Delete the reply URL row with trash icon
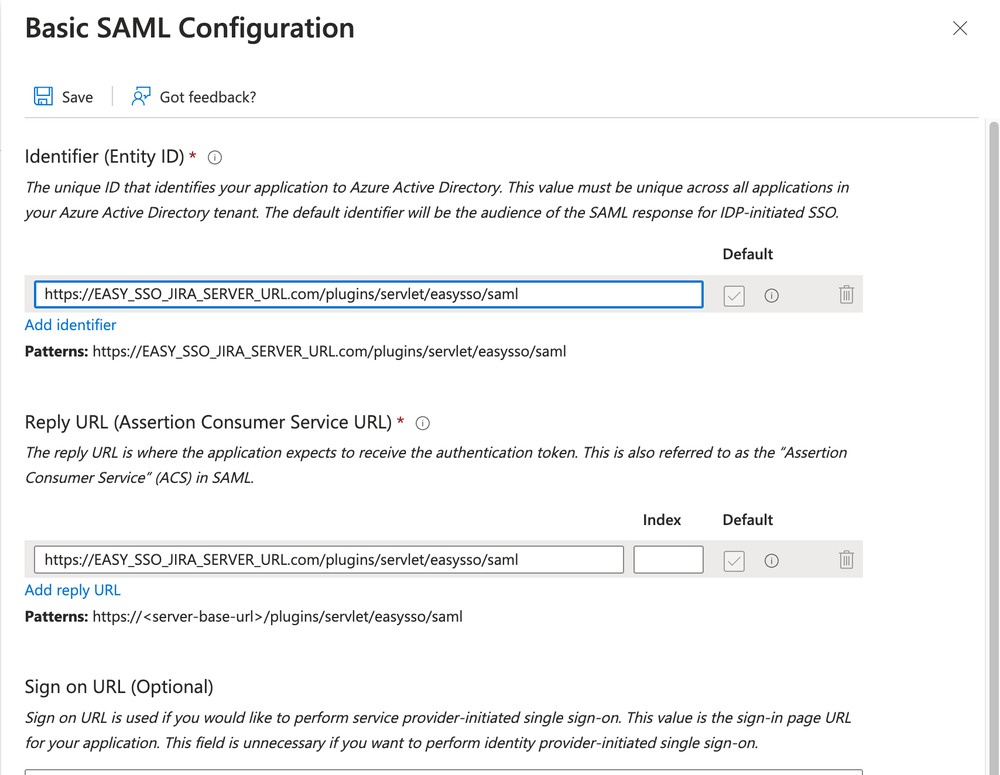Screen dimensions: 1000x775 [846, 559]
